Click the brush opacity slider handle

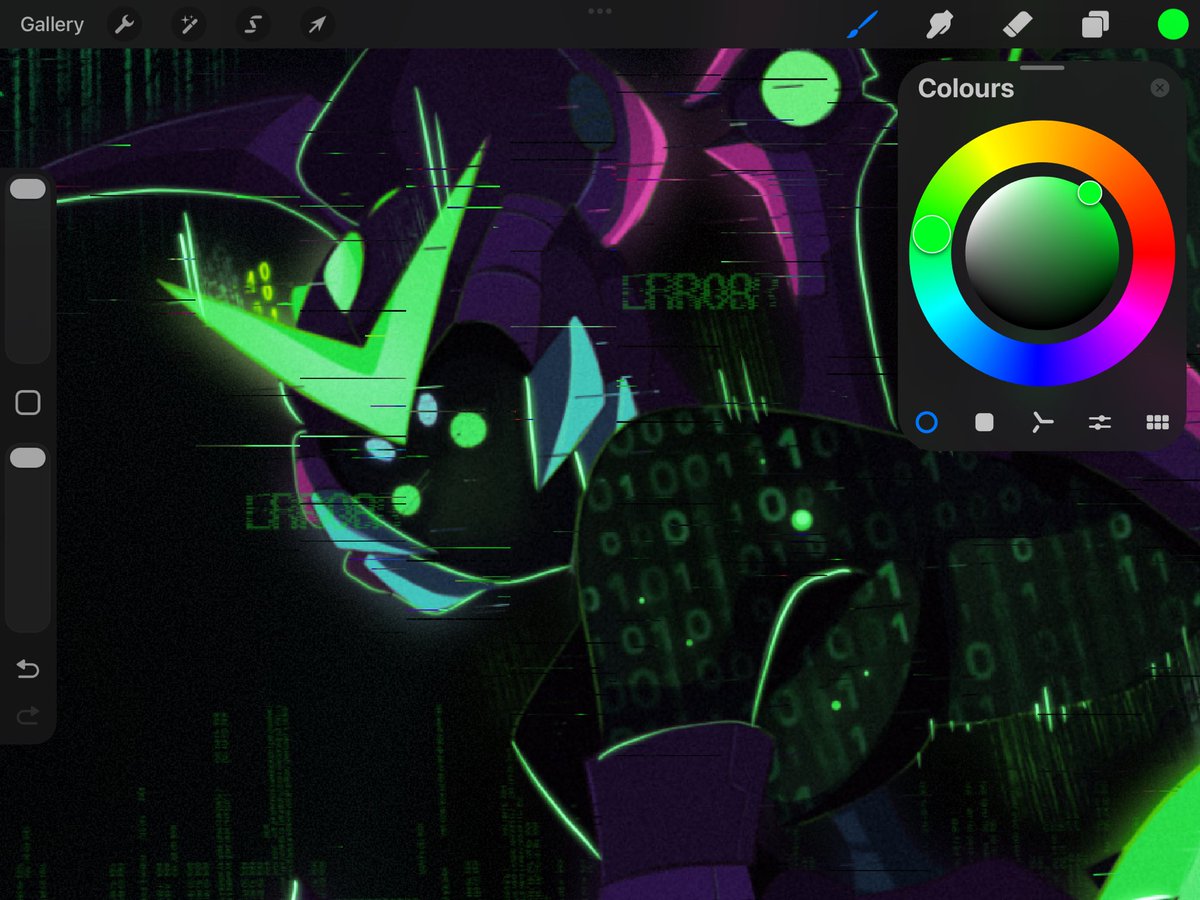[x=28, y=457]
